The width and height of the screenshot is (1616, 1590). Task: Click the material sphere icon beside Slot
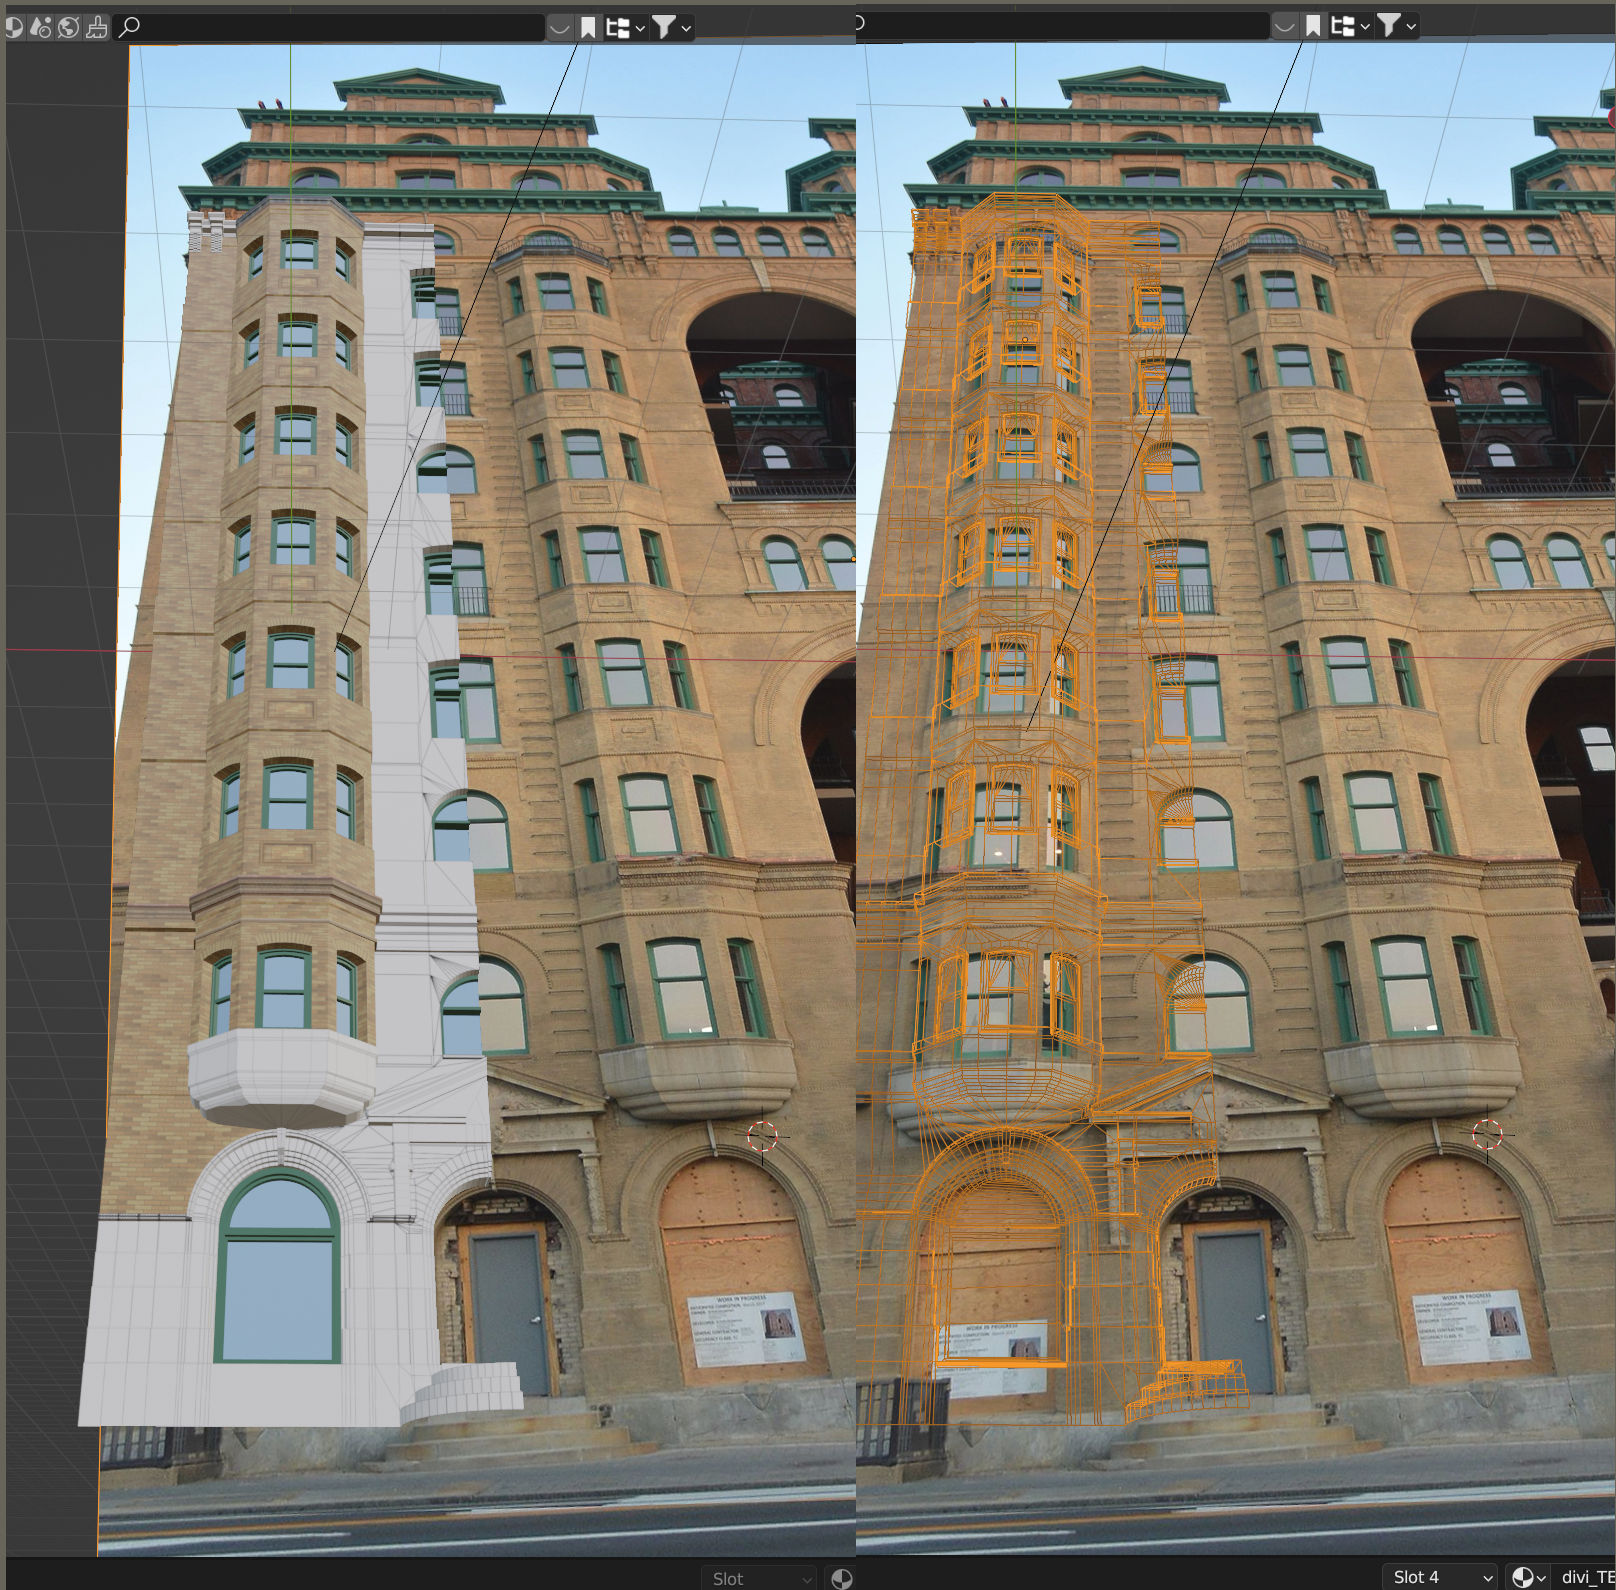[x=842, y=1578]
